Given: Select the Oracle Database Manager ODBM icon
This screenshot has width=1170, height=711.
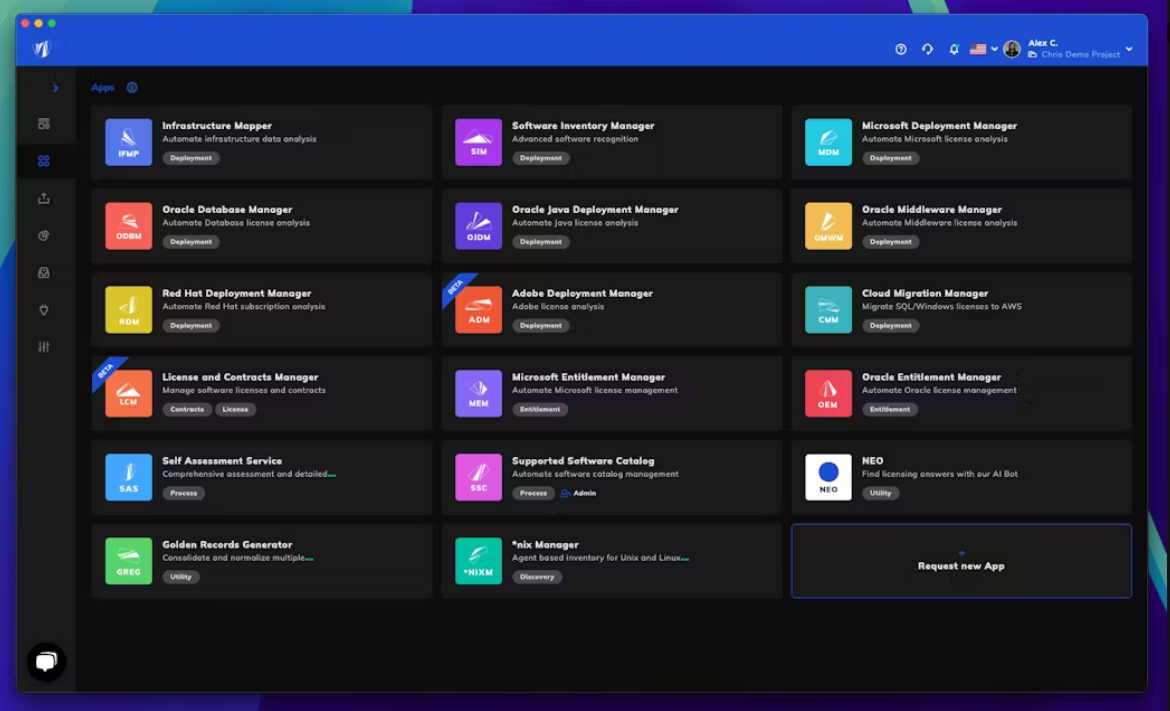Looking at the screenshot, I should [x=128, y=225].
